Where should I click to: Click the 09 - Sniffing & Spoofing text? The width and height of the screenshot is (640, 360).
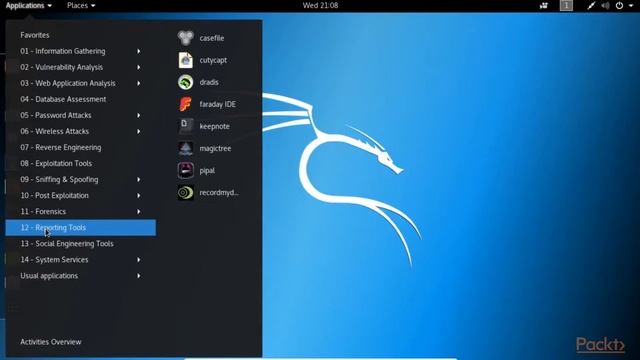click(59, 180)
